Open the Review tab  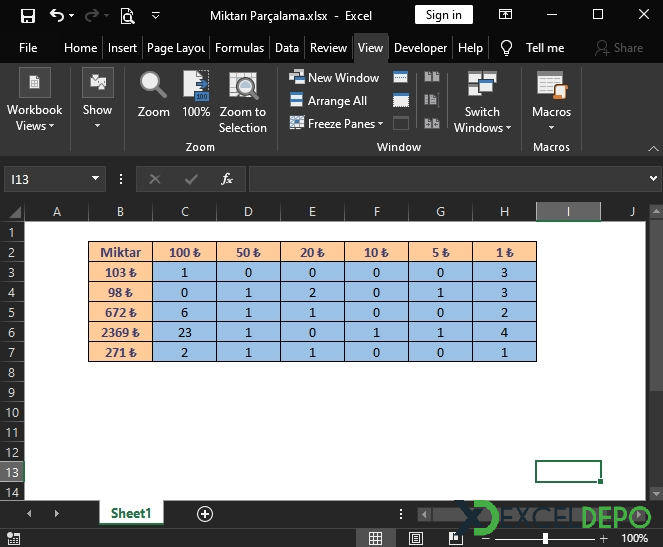[328, 48]
